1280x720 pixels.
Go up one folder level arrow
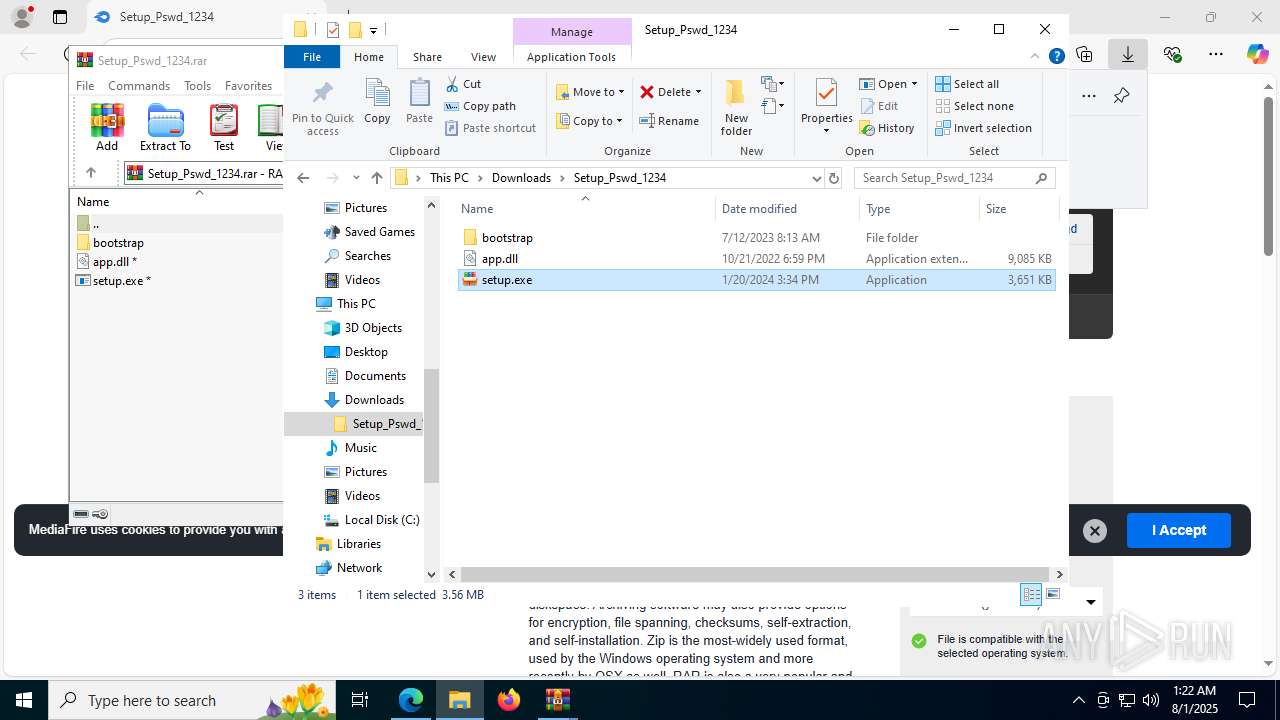(x=376, y=178)
